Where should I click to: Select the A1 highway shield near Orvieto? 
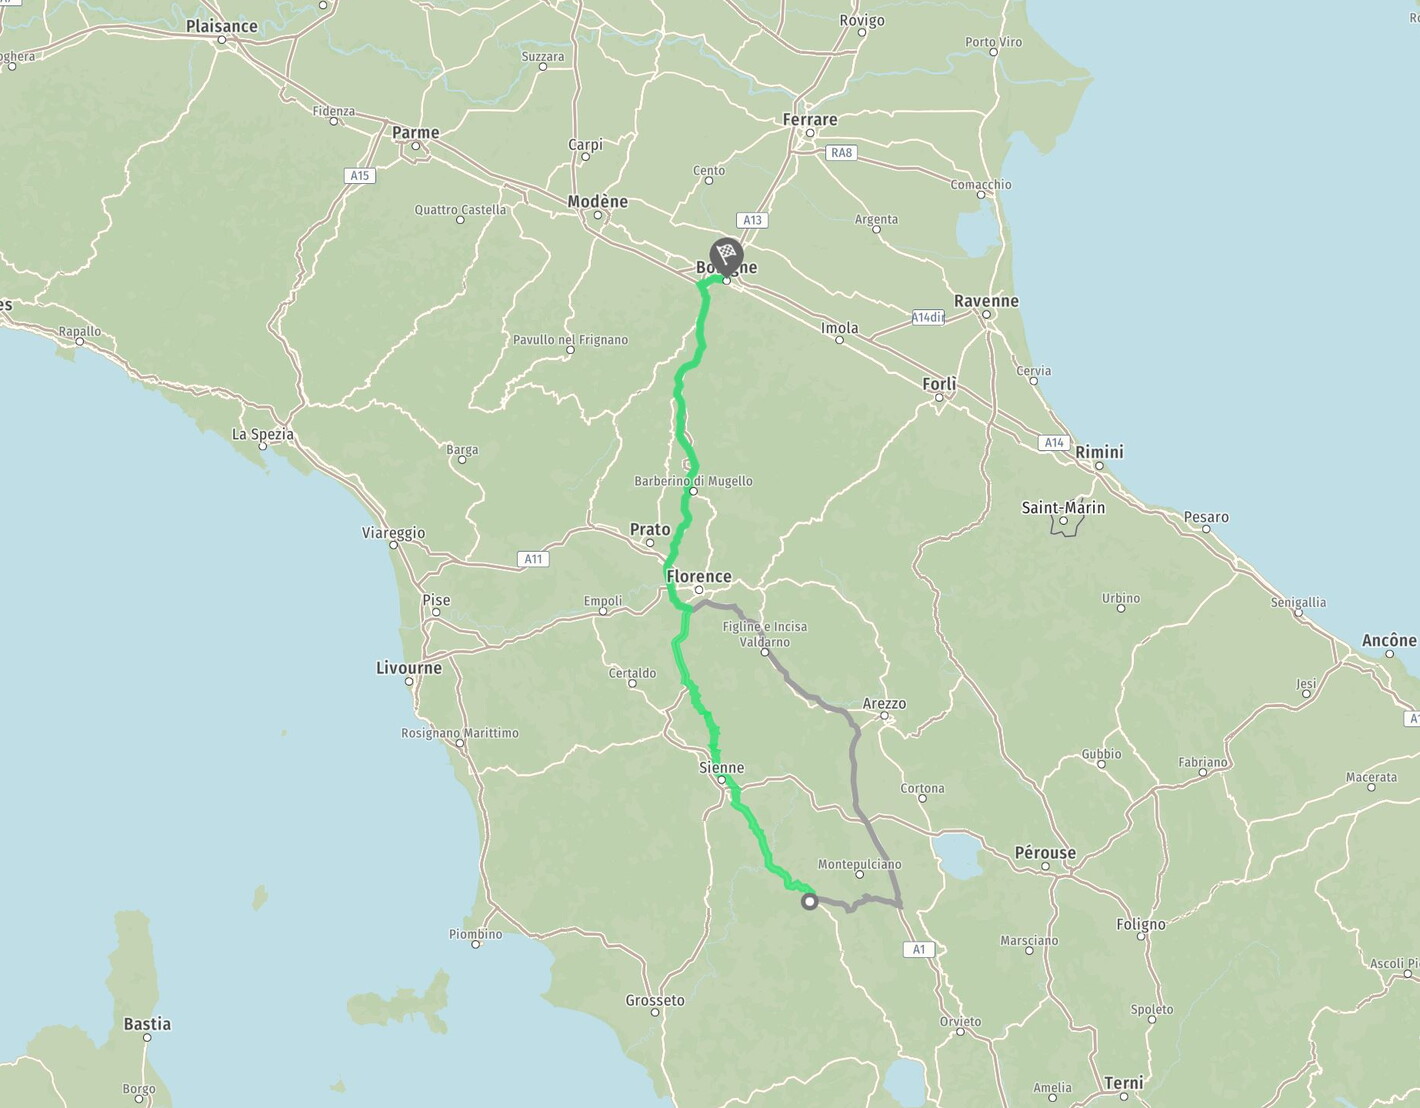coord(920,949)
